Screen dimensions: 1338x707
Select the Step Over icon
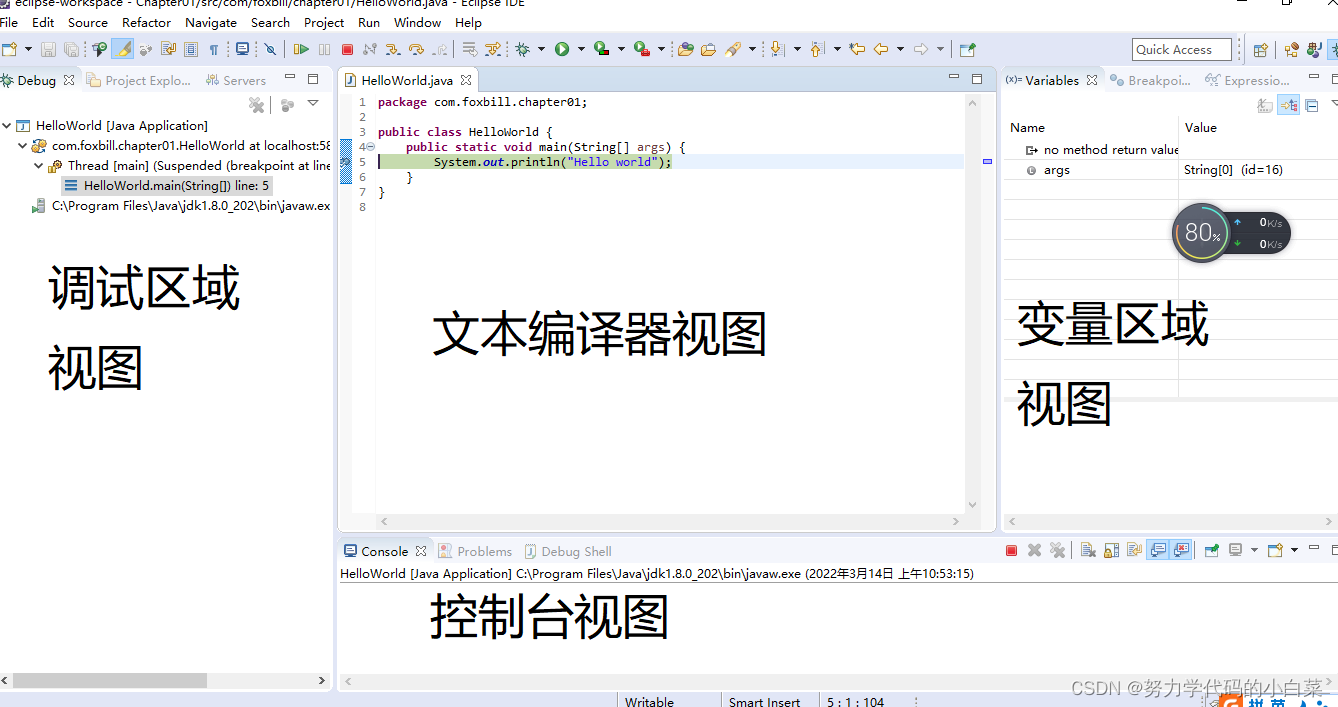tap(417, 48)
